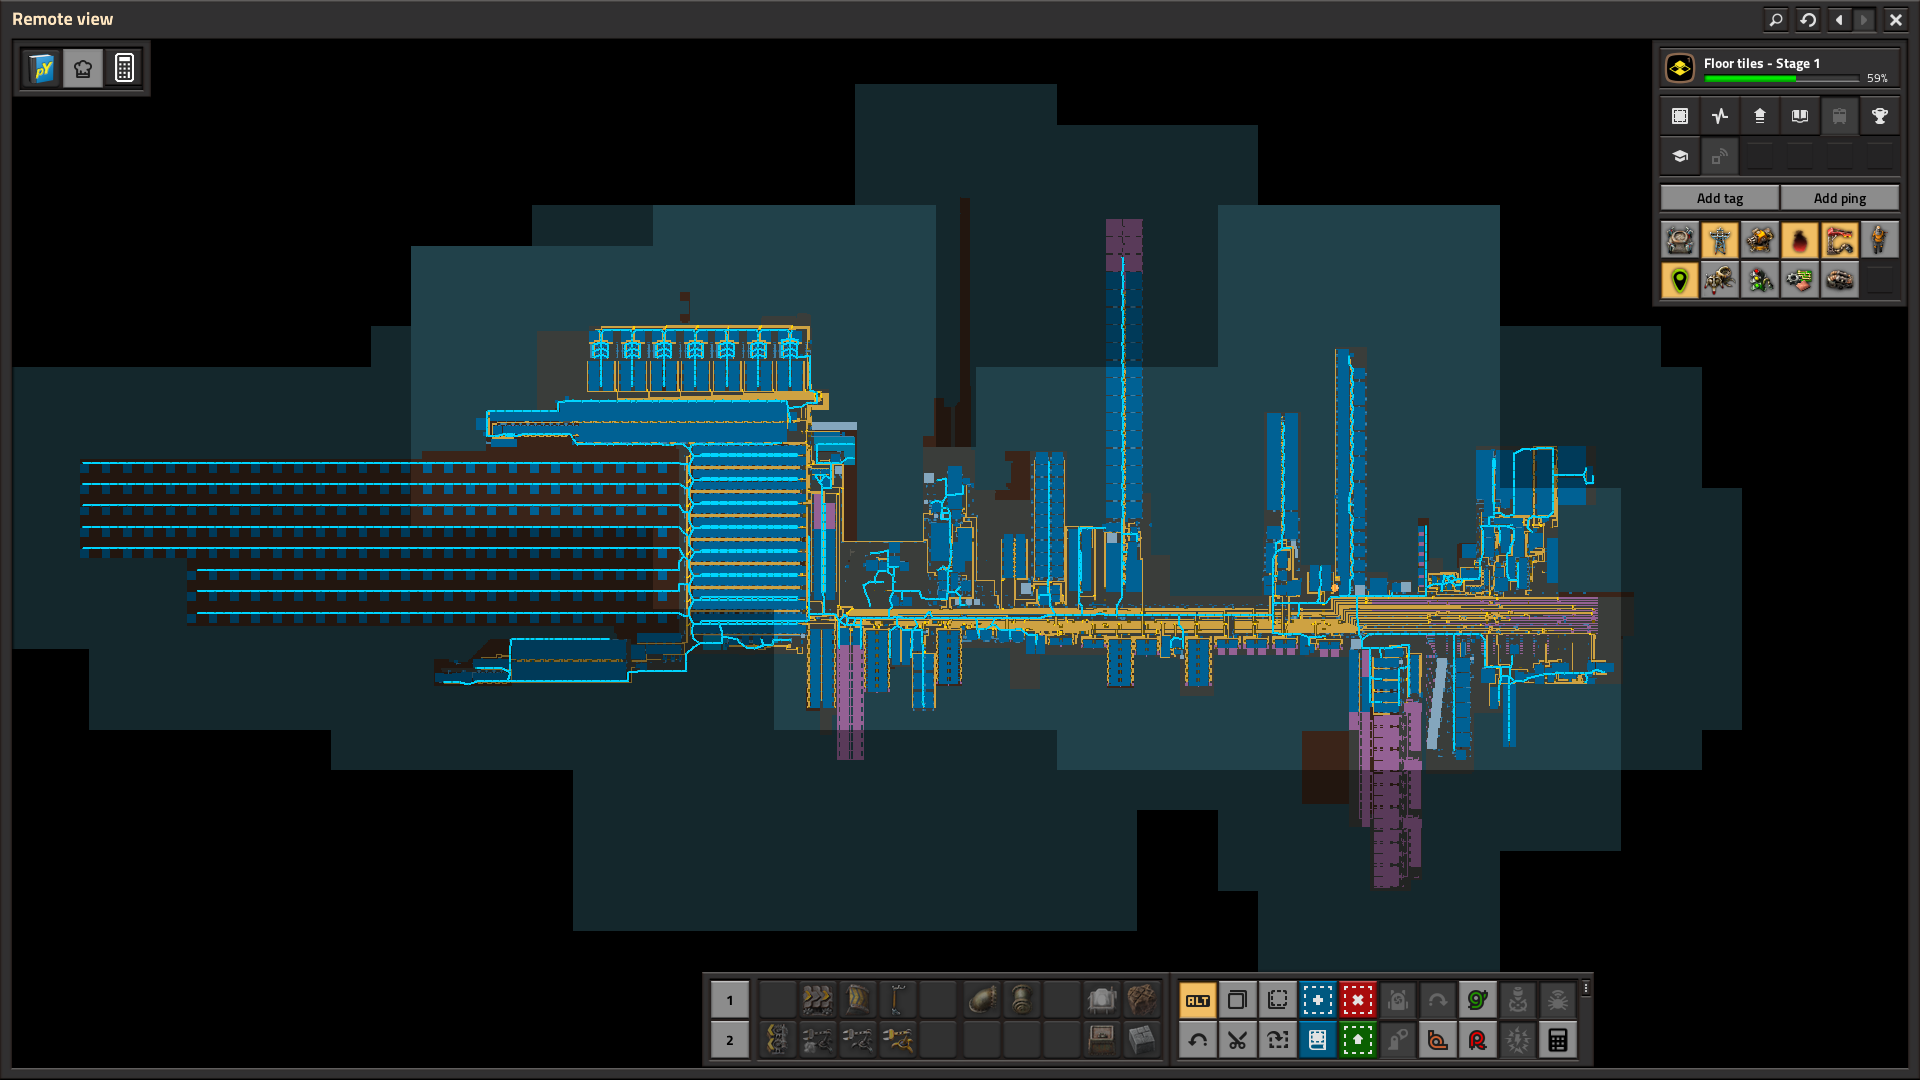Select the green upgrade planner shortcut
The image size is (1920, 1080).
[x=1358, y=1040]
